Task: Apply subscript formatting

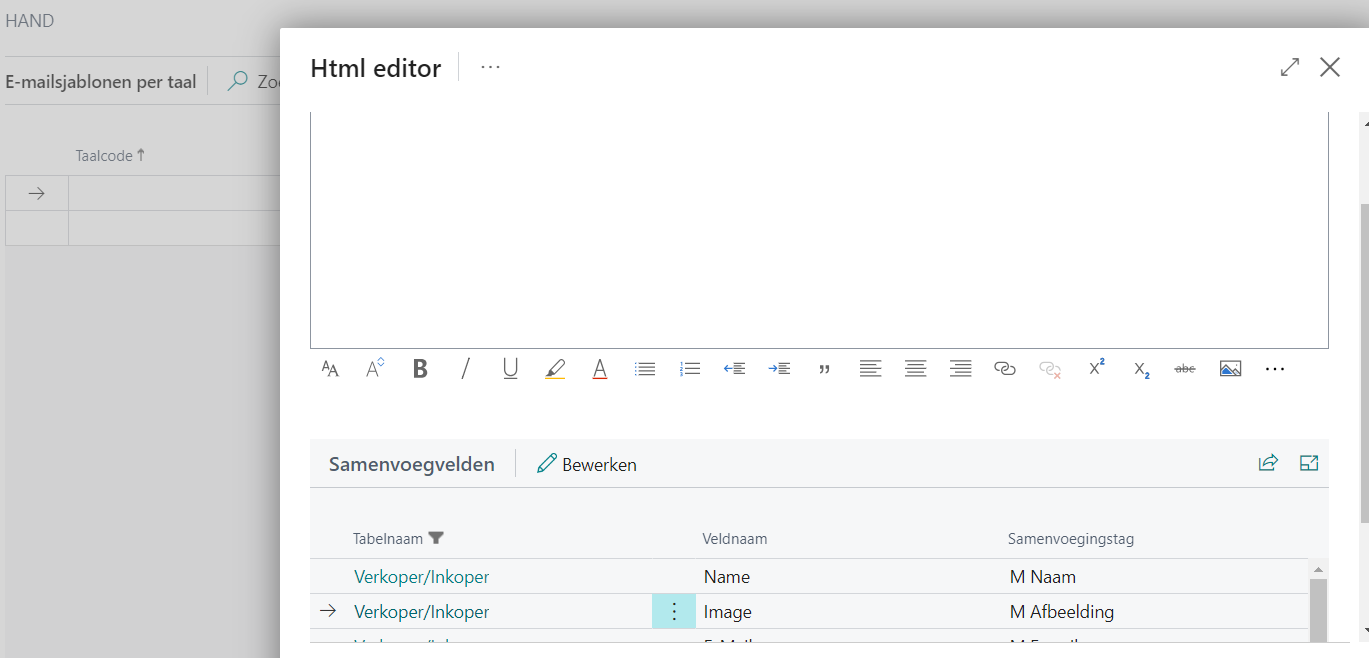Action: click(x=1141, y=369)
